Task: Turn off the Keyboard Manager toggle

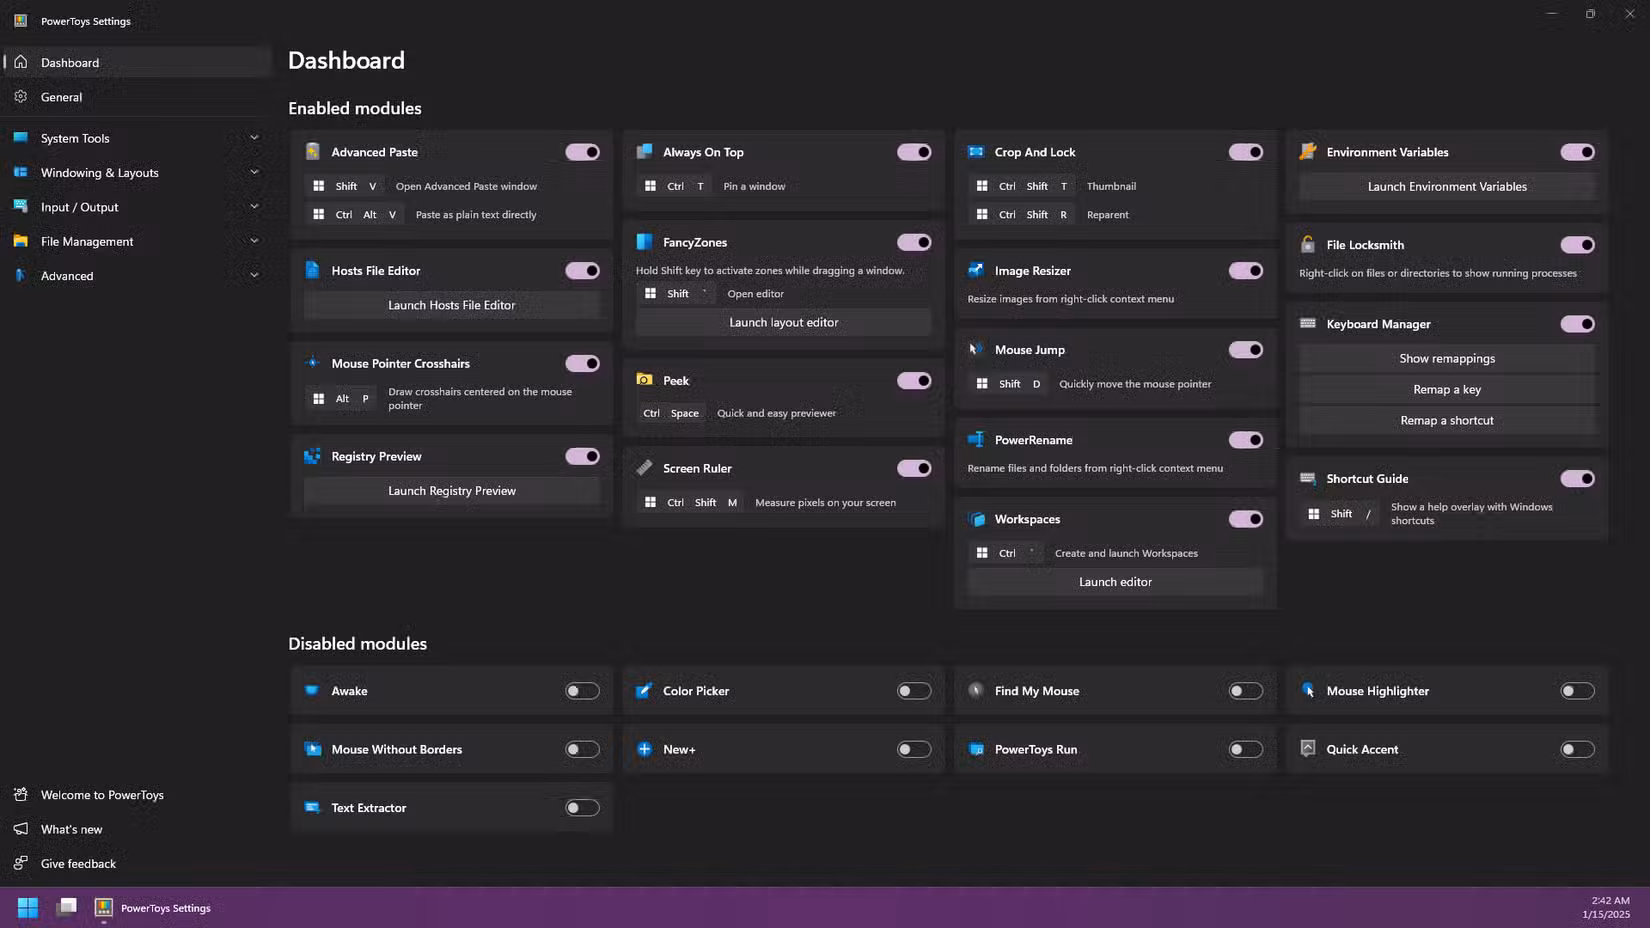Action: point(1577,324)
